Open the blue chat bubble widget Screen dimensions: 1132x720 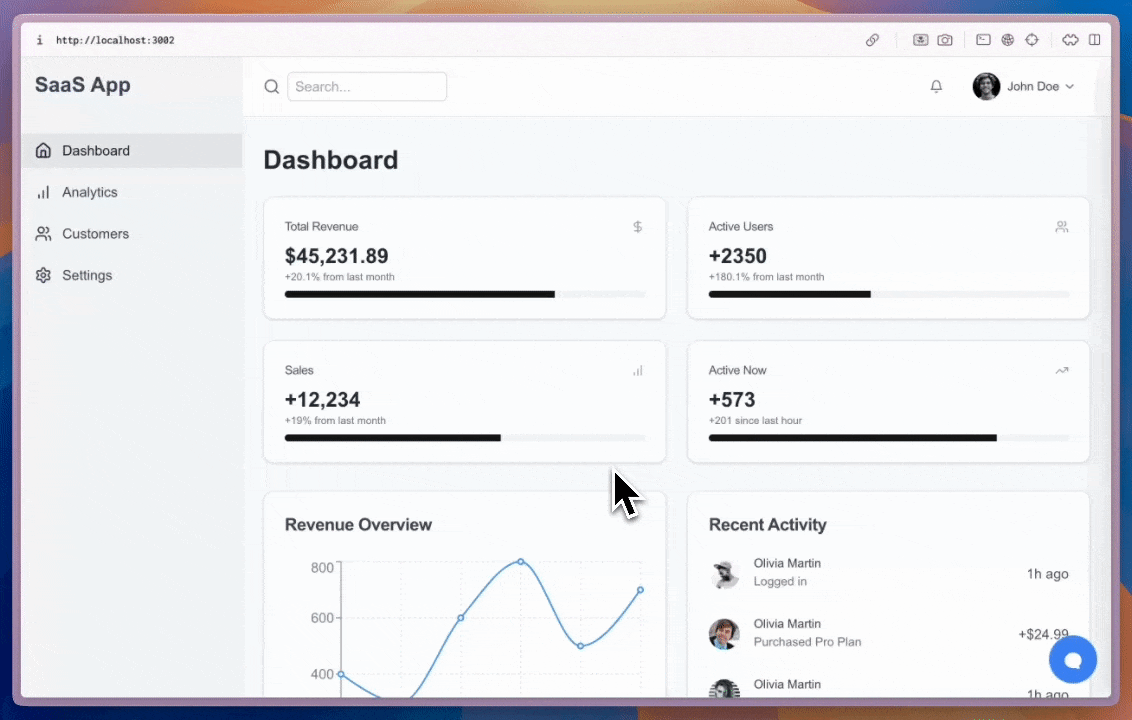pos(1072,660)
